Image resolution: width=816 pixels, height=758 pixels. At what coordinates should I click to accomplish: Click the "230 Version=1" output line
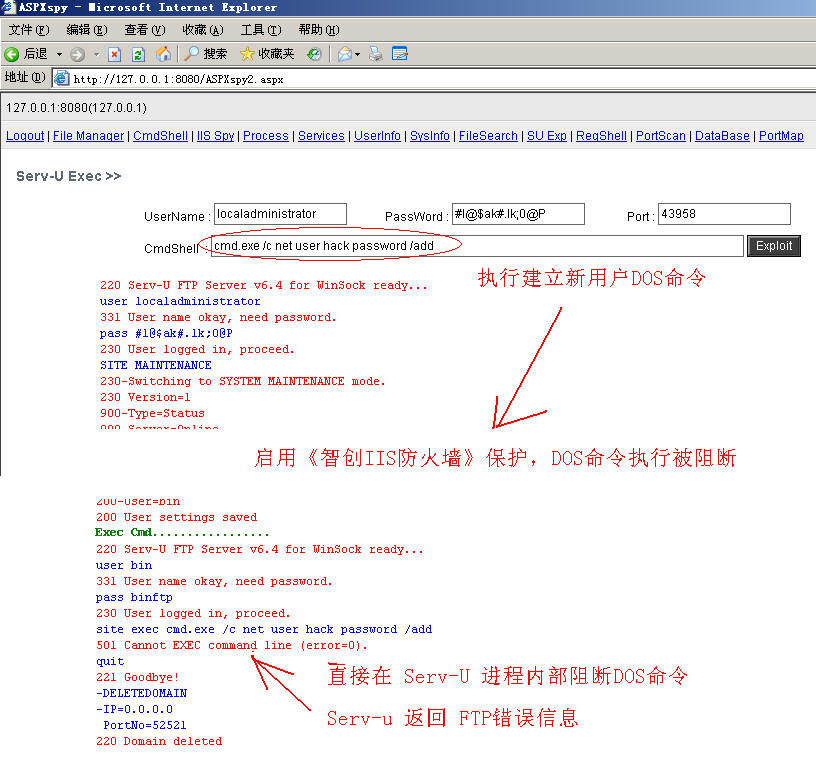145,397
